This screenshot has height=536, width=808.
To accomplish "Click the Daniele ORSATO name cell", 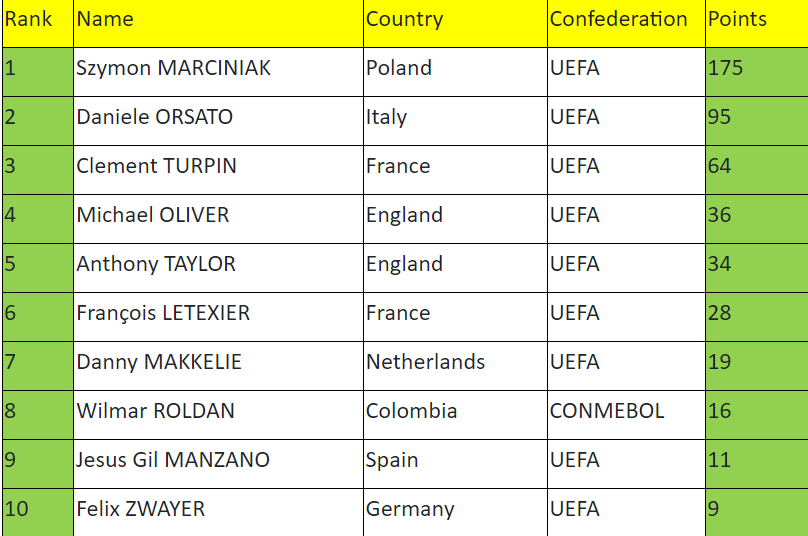I will tap(218, 121).
